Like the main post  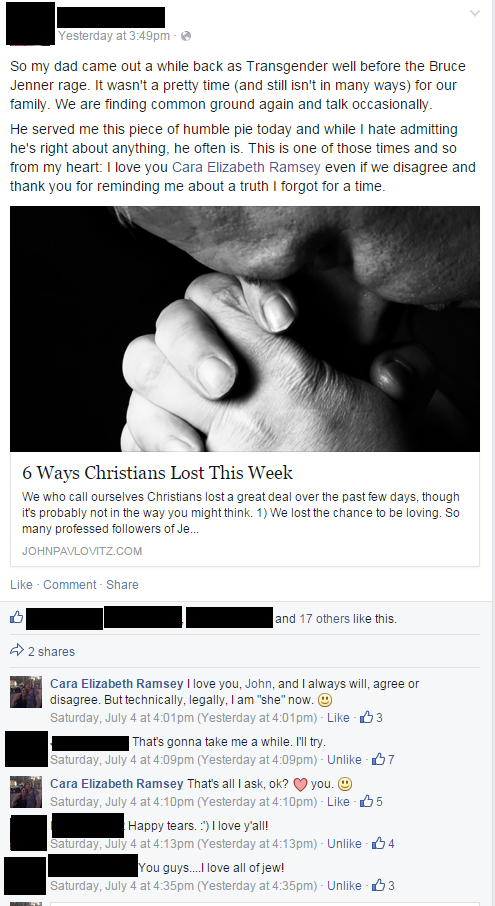21,584
